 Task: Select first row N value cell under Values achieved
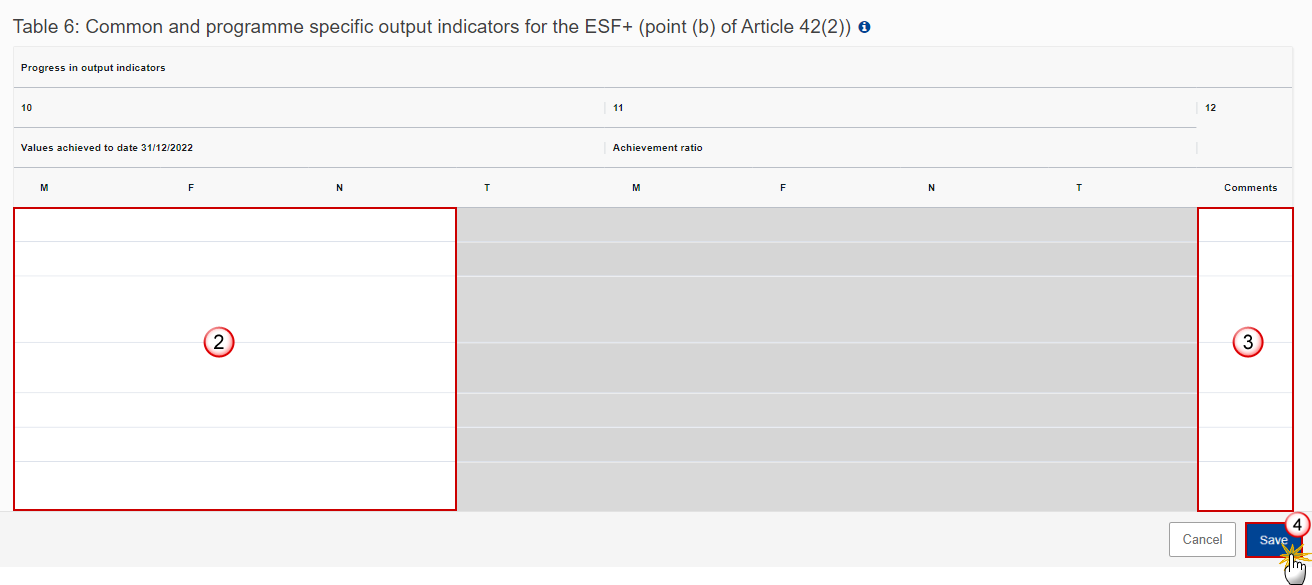point(340,225)
